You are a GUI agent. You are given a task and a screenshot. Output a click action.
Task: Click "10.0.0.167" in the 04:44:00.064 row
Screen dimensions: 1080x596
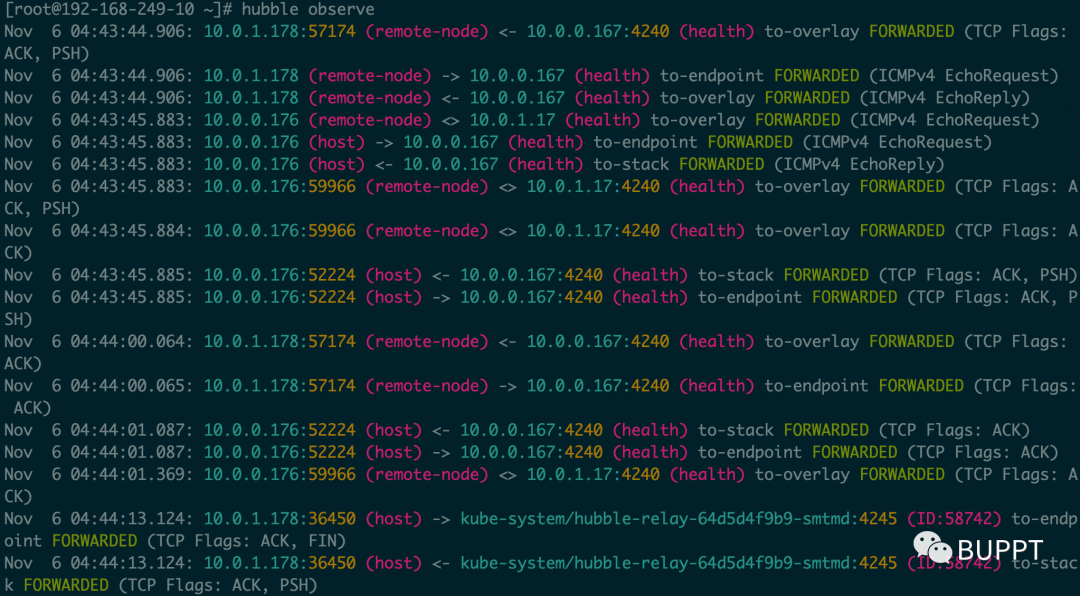[574, 342]
